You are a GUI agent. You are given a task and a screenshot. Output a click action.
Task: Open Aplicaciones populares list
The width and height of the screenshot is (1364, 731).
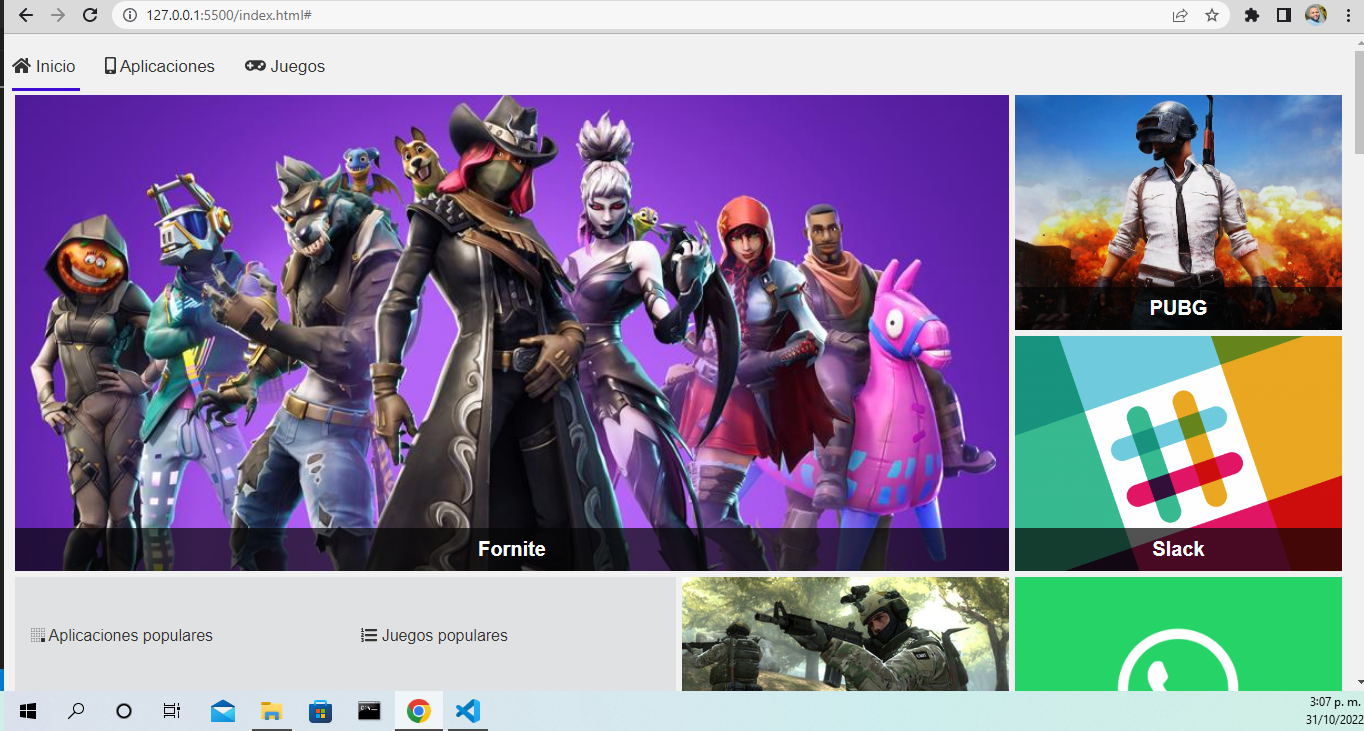(122, 635)
